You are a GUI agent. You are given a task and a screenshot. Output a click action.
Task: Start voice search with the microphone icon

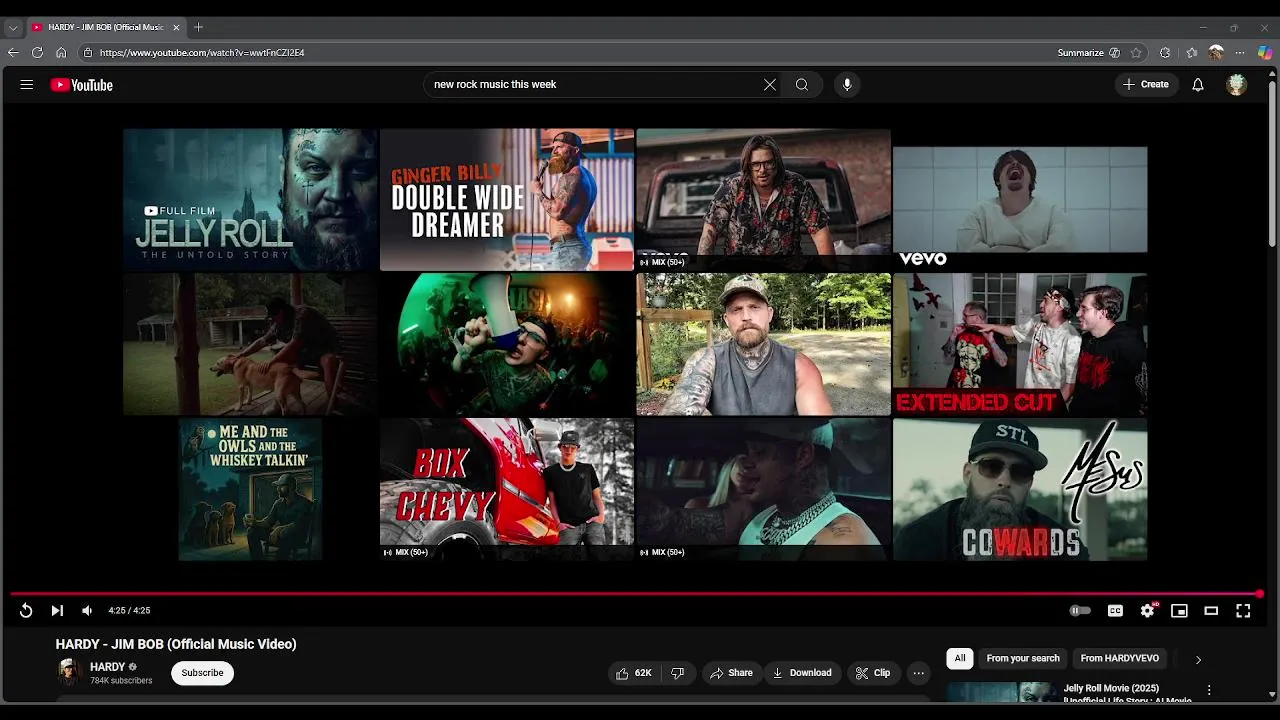point(847,85)
